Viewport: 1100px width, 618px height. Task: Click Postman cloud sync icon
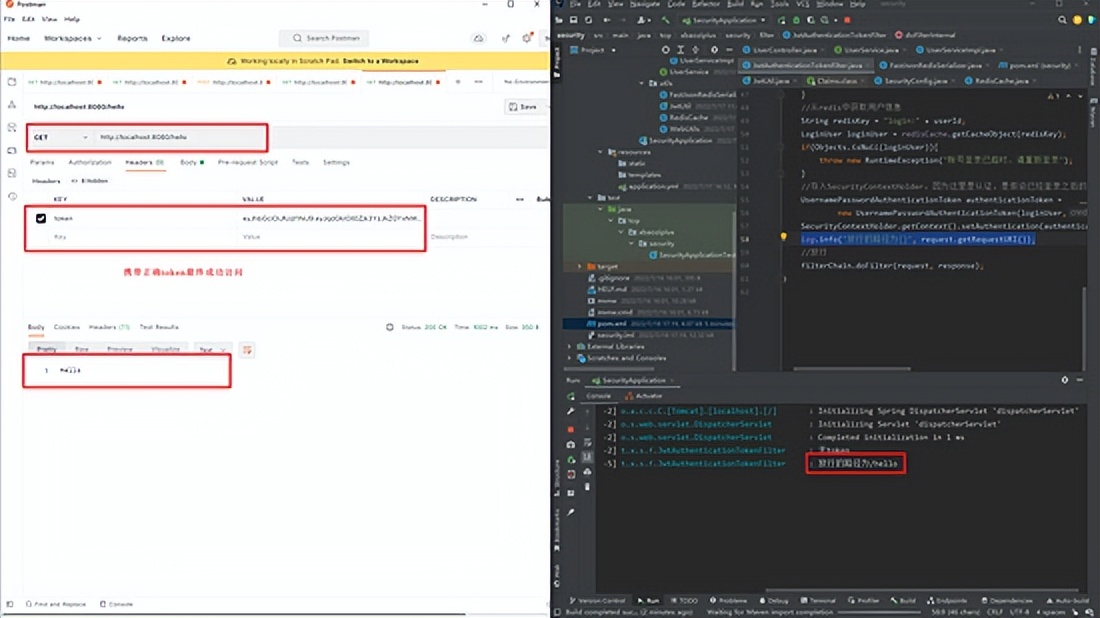click(x=478, y=38)
